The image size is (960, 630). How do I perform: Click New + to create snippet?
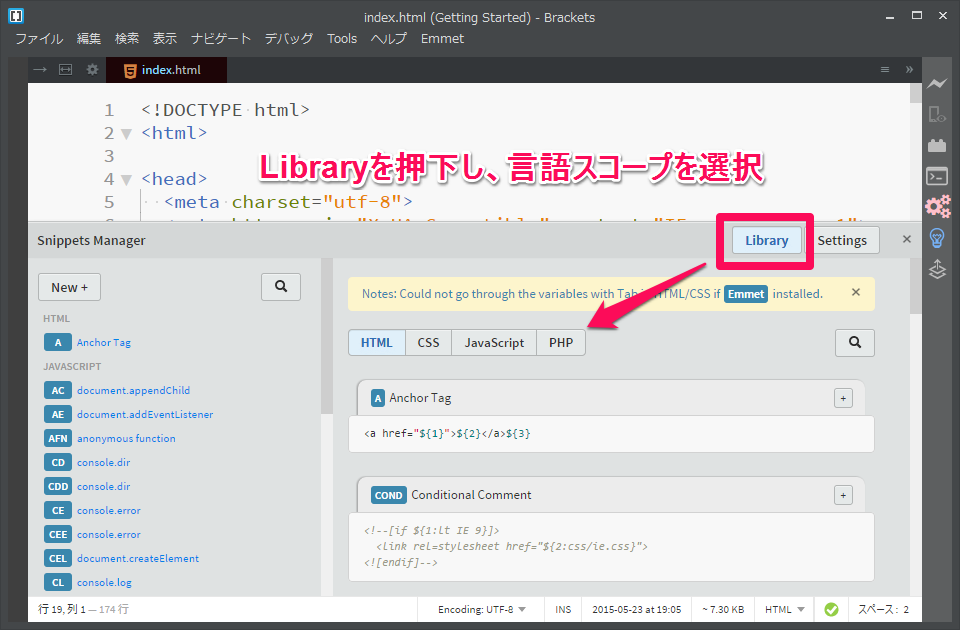click(x=69, y=287)
